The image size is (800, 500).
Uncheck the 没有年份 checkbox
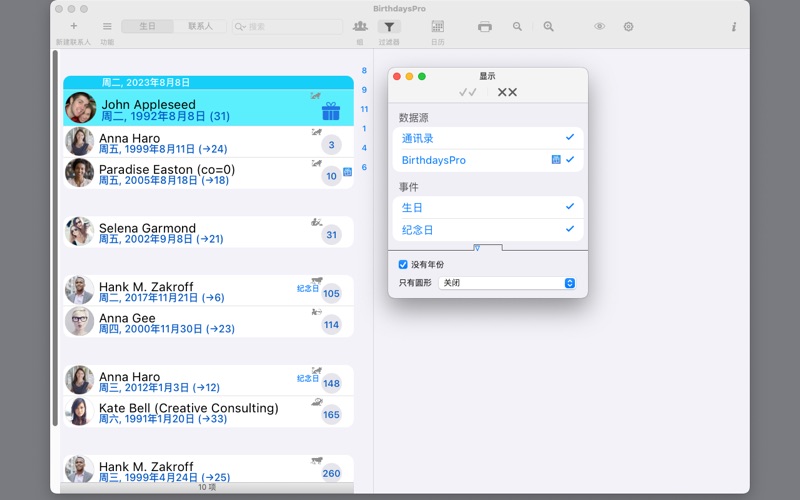[403, 265]
